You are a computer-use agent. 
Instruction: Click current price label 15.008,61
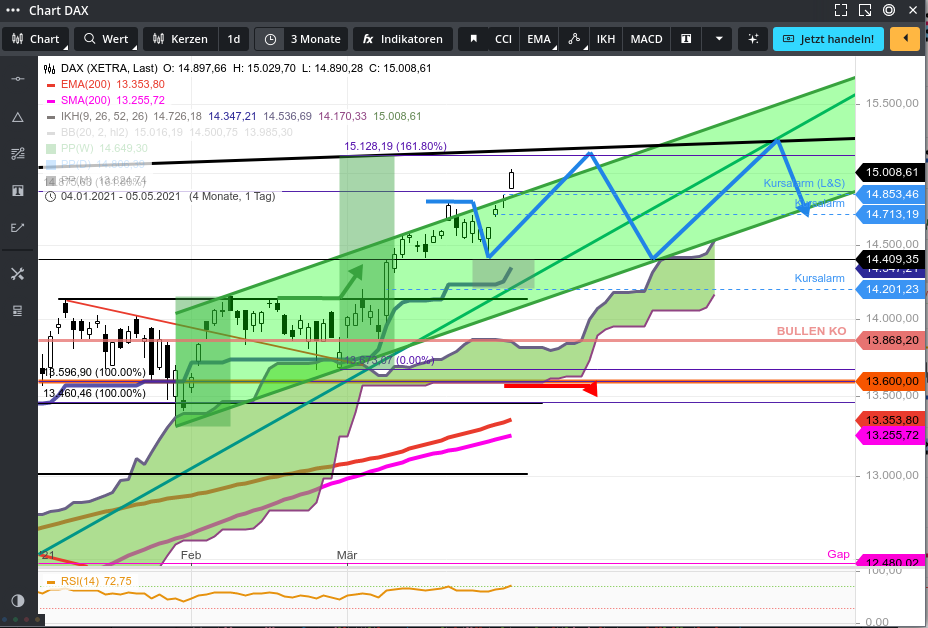pyautogui.click(x=891, y=172)
